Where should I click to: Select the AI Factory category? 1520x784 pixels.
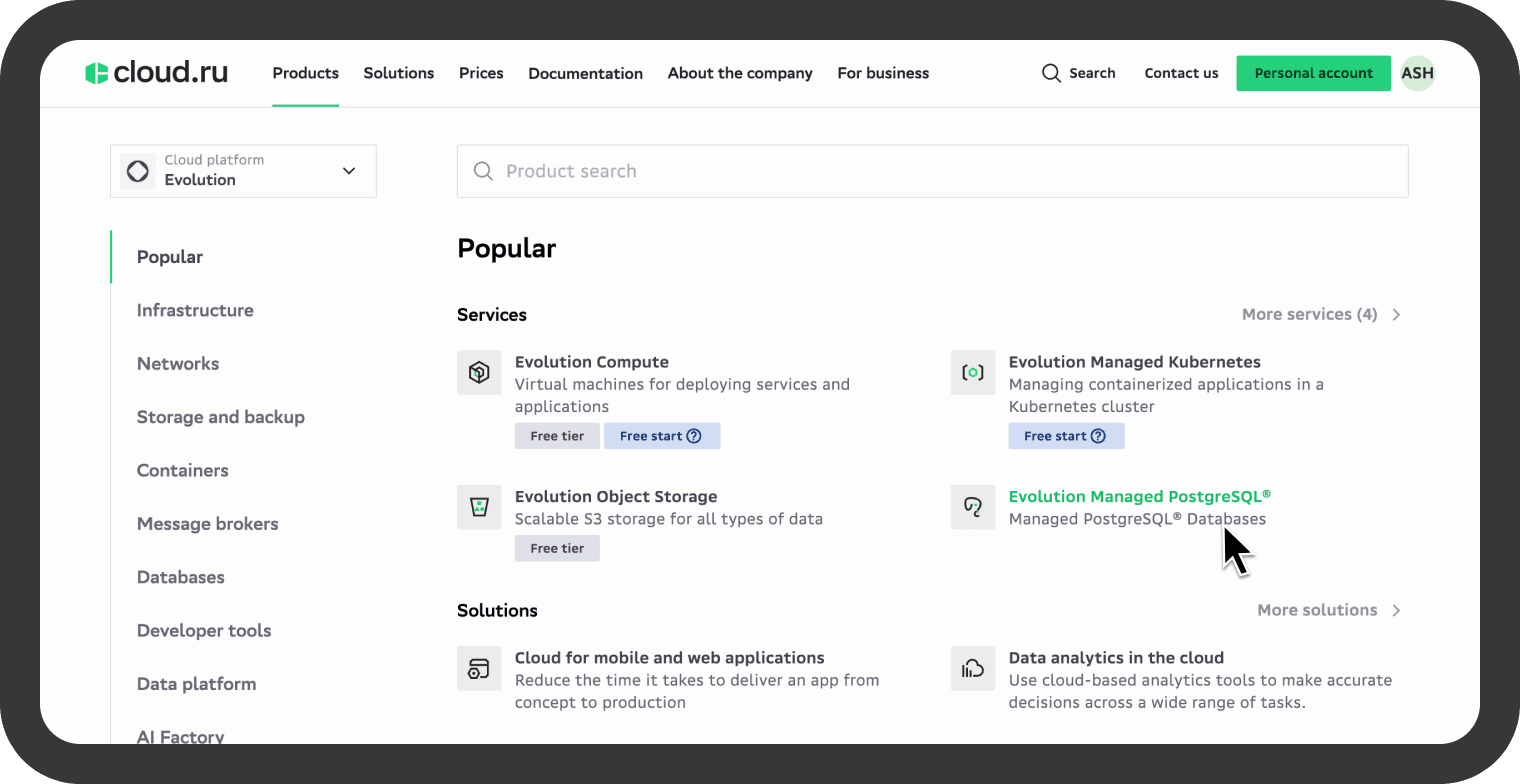(181, 737)
